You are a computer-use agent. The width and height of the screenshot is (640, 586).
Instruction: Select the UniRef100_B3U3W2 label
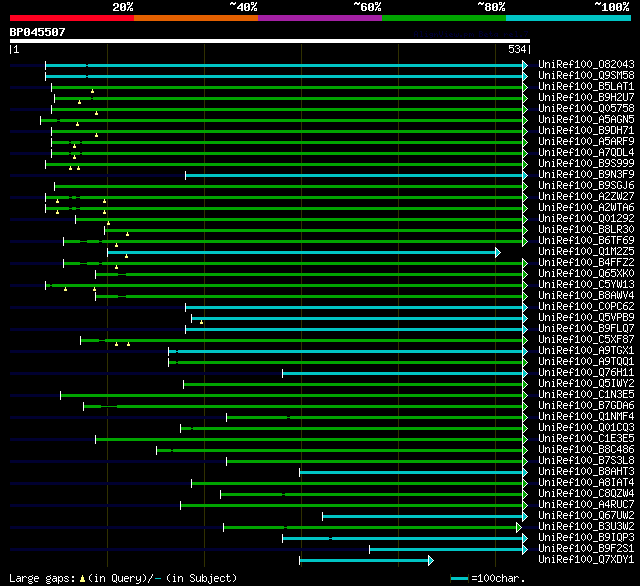coord(586,527)
